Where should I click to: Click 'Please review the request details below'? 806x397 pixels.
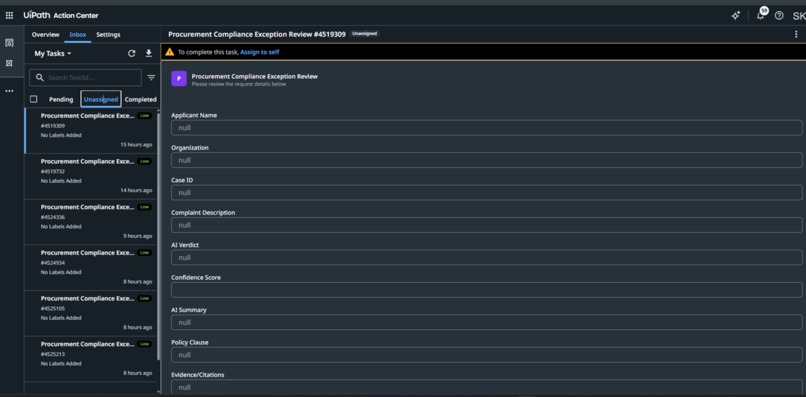pyautogui.click(x=239, y=84)
